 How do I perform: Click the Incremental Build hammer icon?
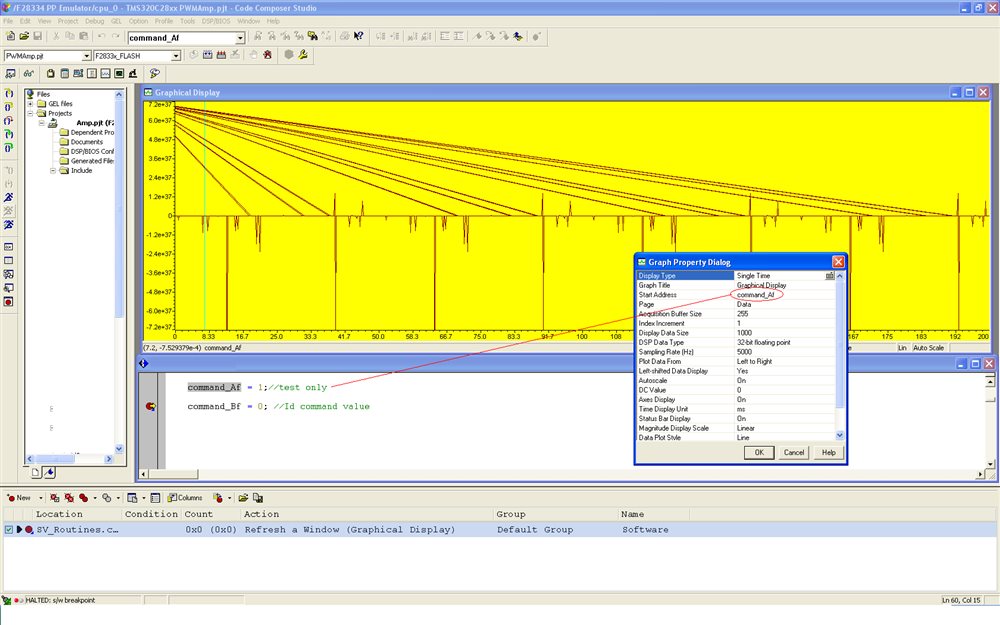coord(207,54)
